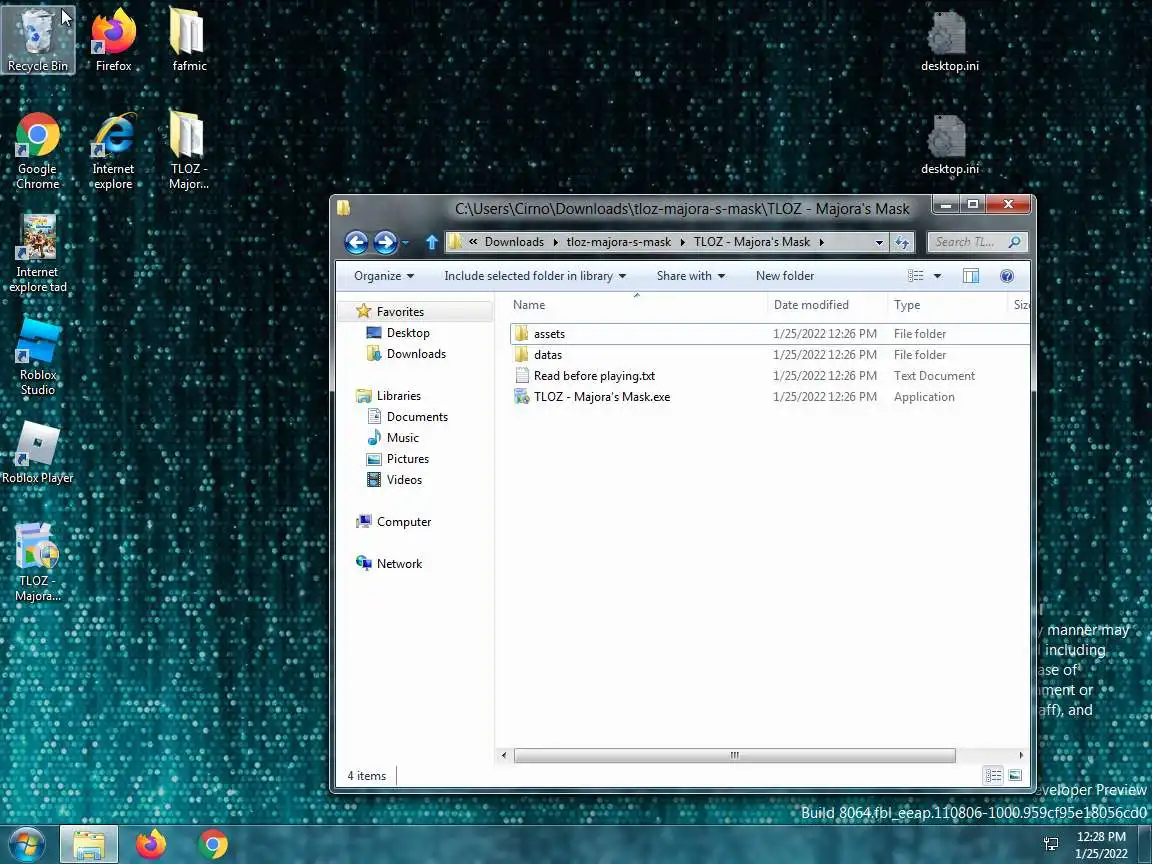Open the Windows Start orb
1152x864 pixels.
(26, 844)
